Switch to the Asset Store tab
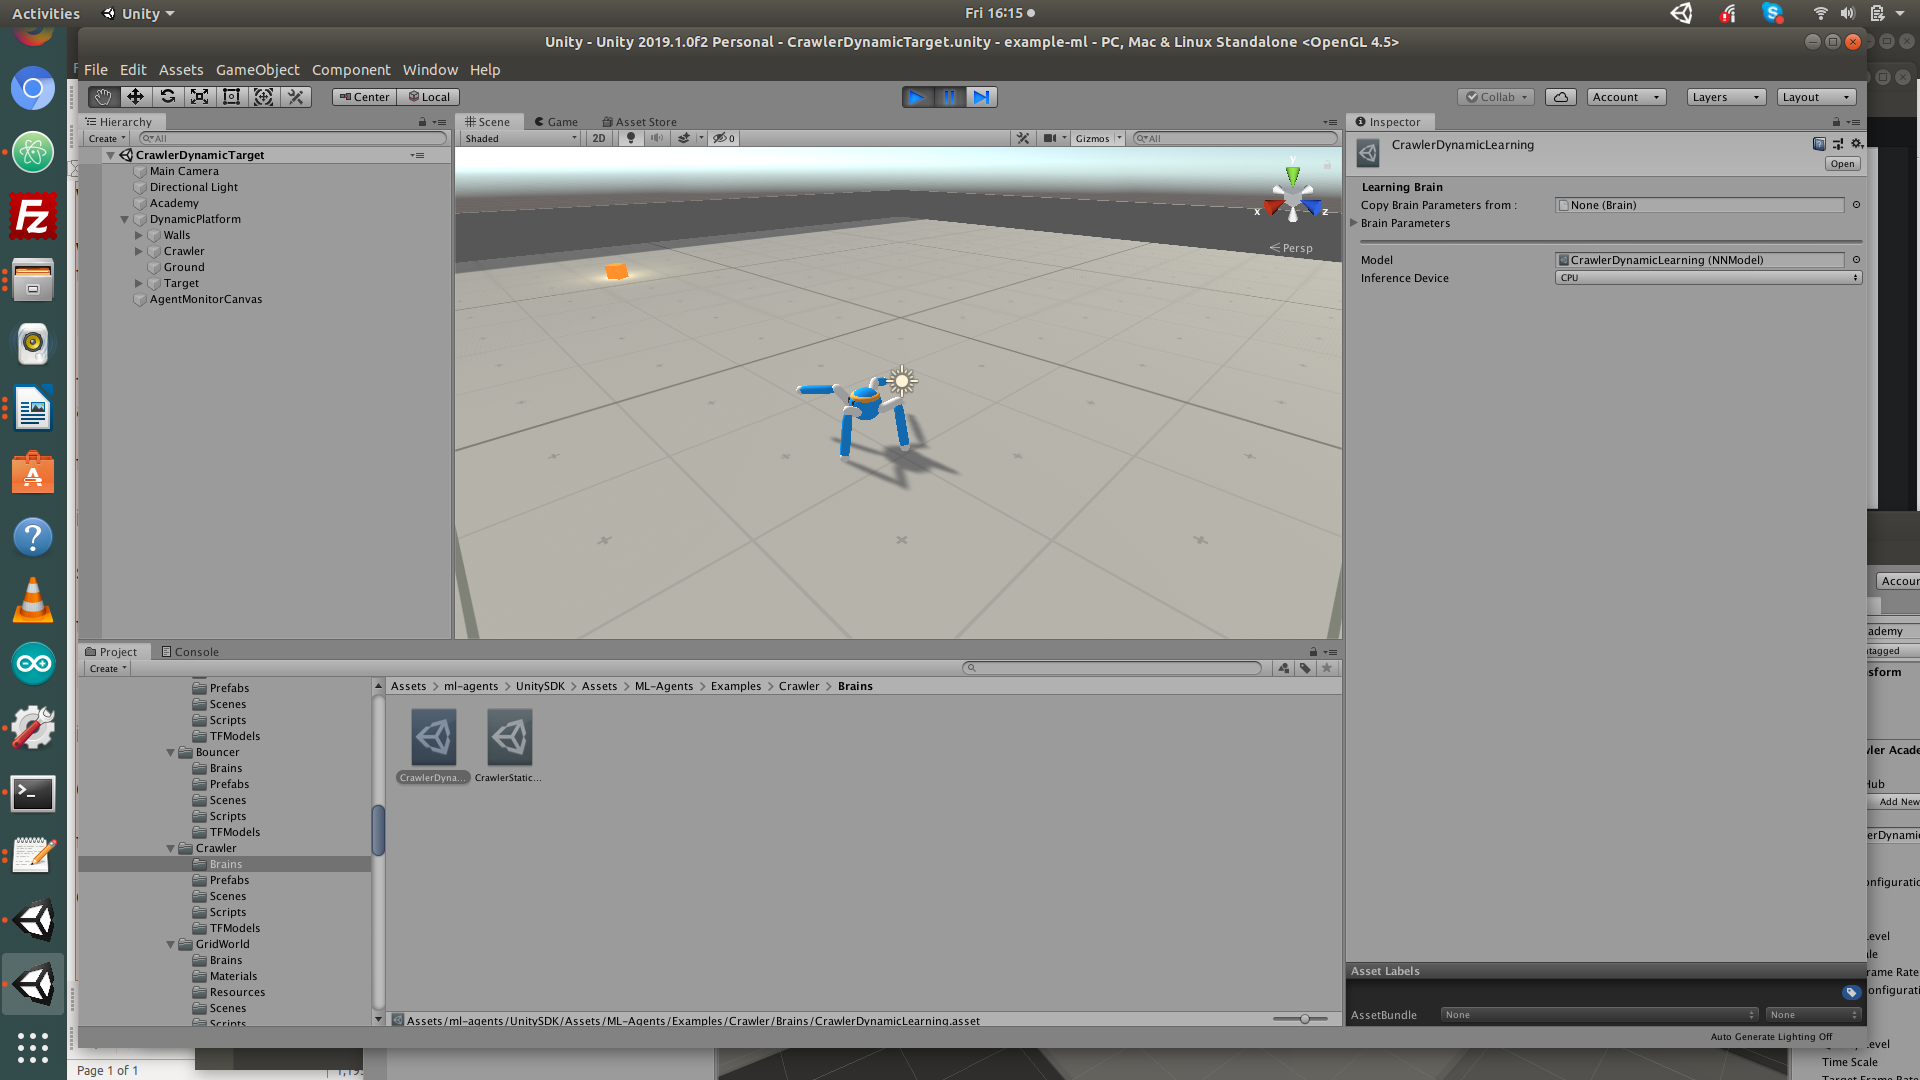 639,122
